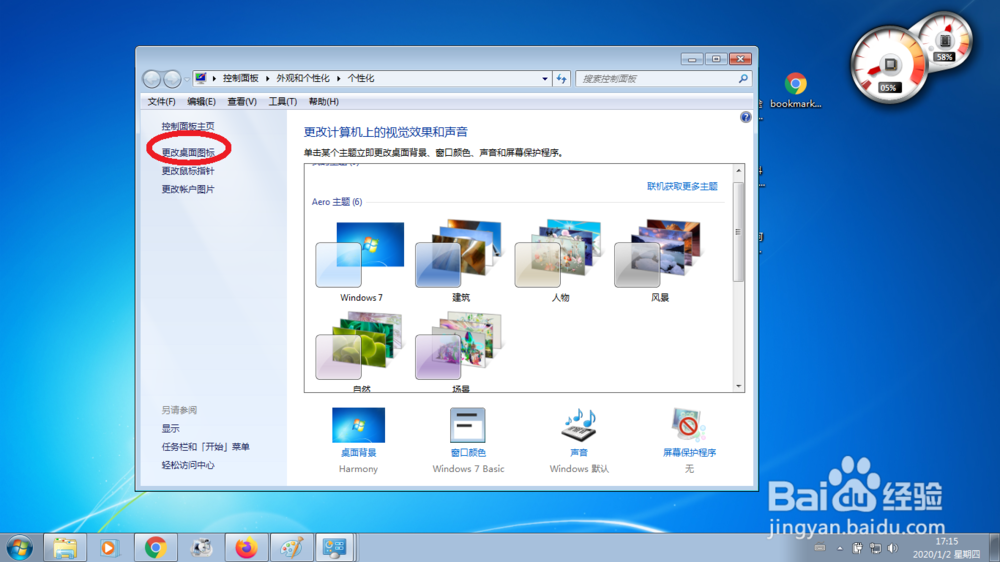Expand the arrow before 控制面板 breadcrumb
Image resolution: width=1000 pixels, height=562 pixels.
[214, 78]
